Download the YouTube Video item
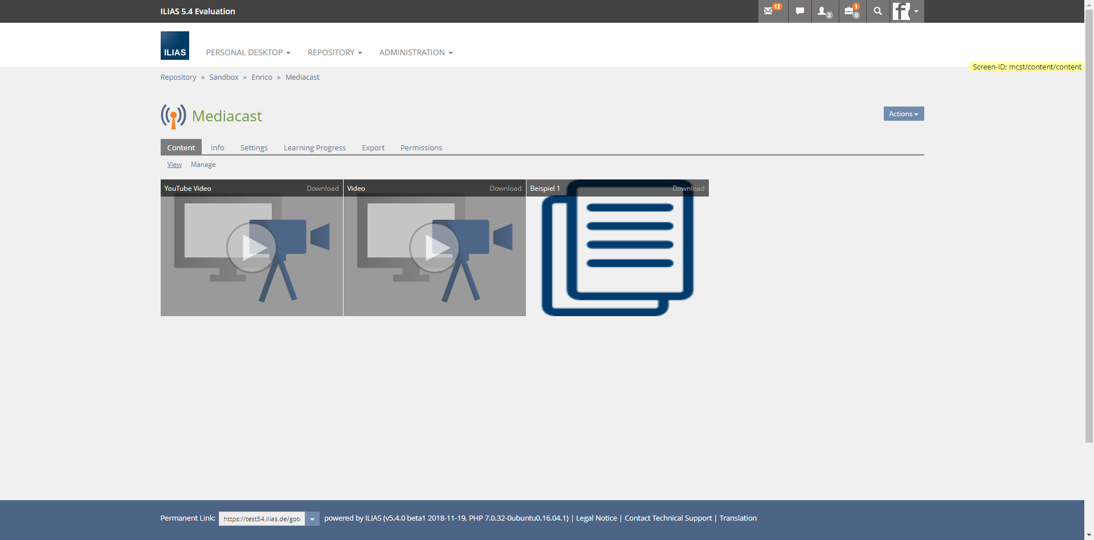 [x=322, y=188]
